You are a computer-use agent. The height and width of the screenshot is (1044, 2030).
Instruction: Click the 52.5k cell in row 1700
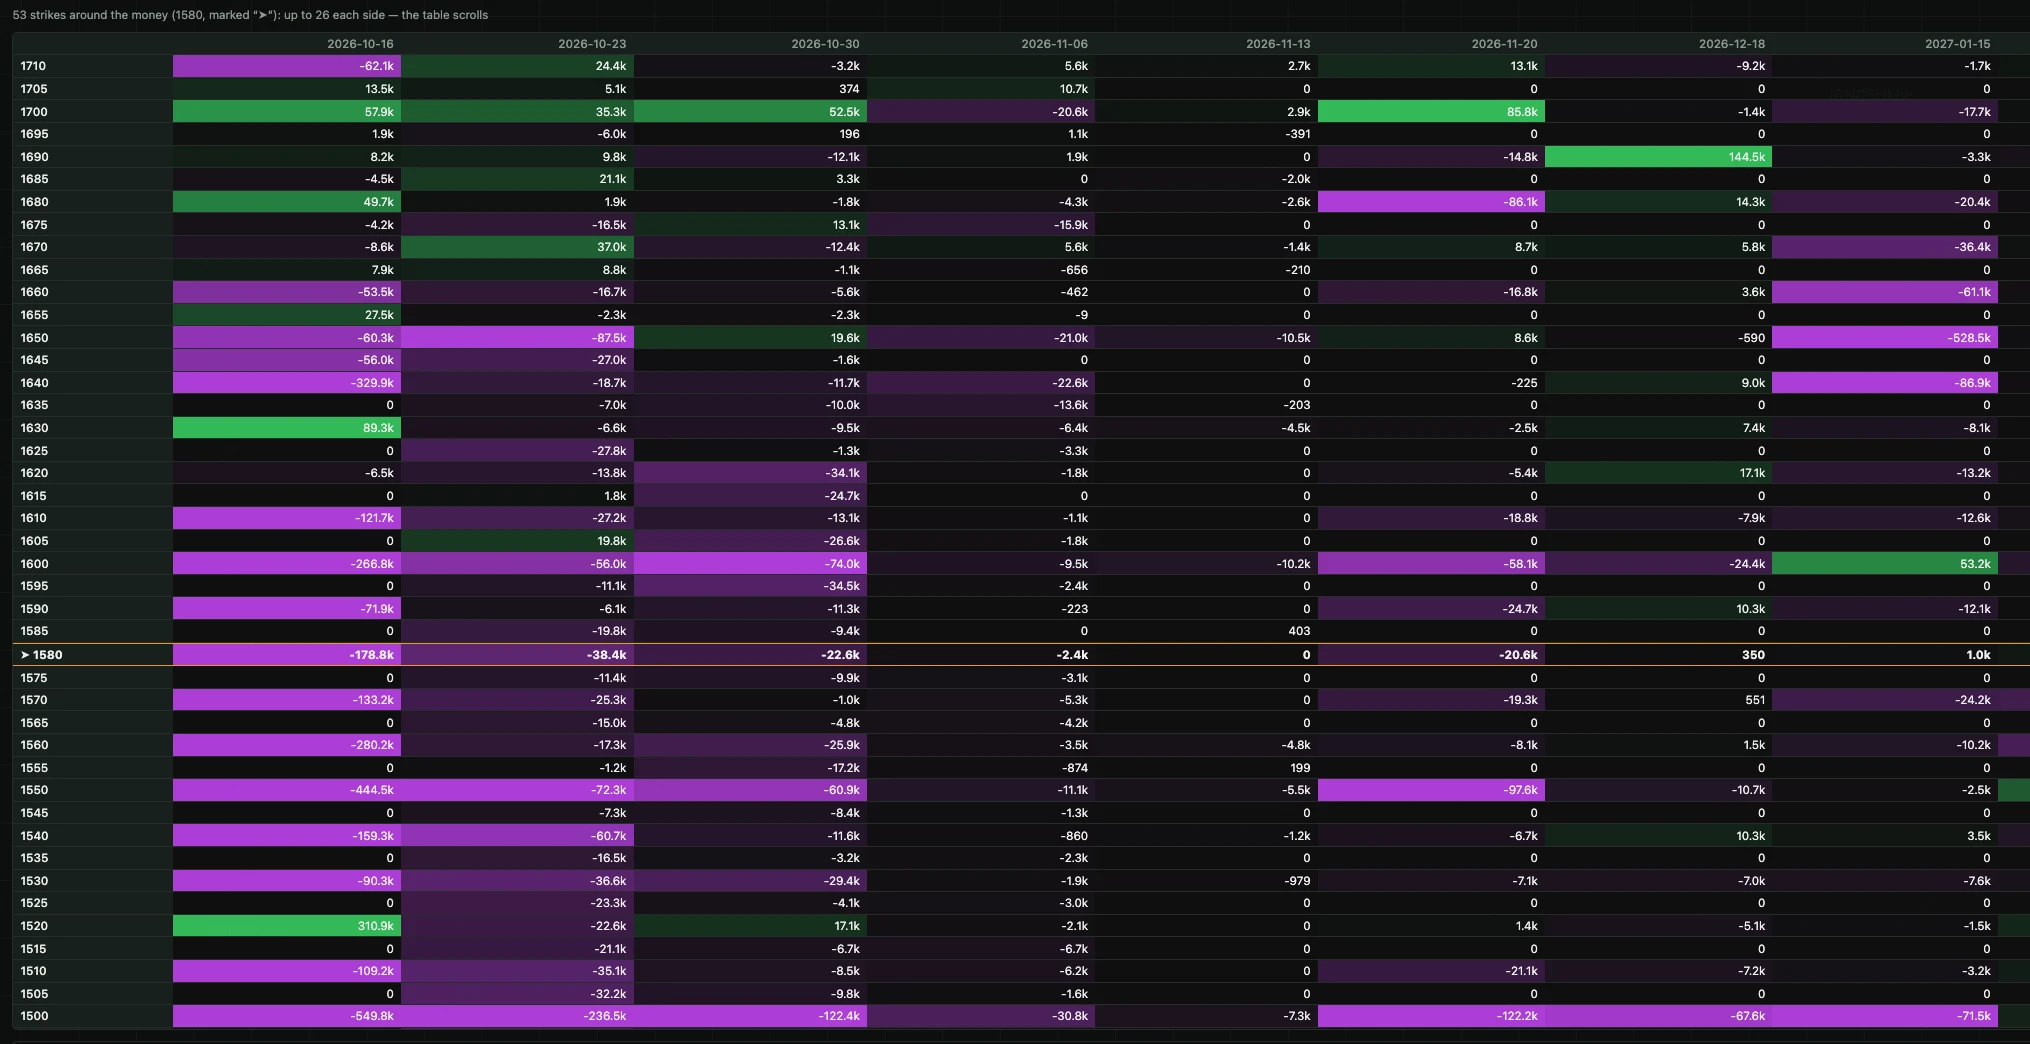click(x=750, y=112)
